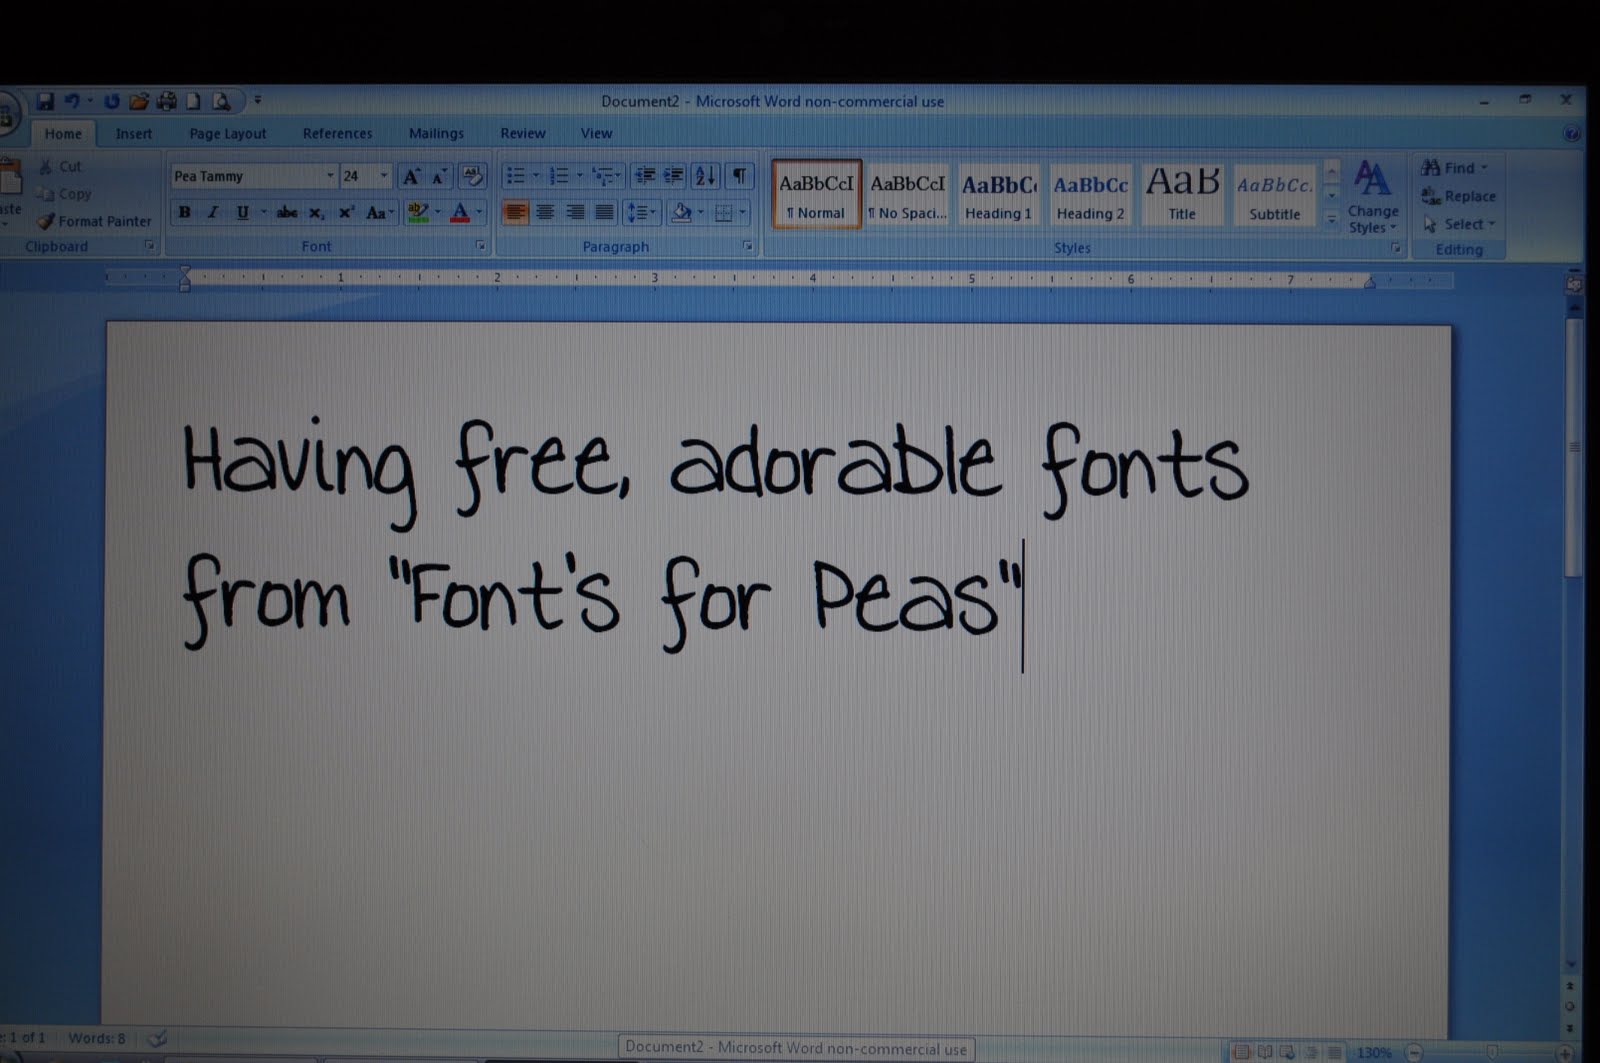
Task: Apply strikethrough formatting
Action: pos(287,212)
